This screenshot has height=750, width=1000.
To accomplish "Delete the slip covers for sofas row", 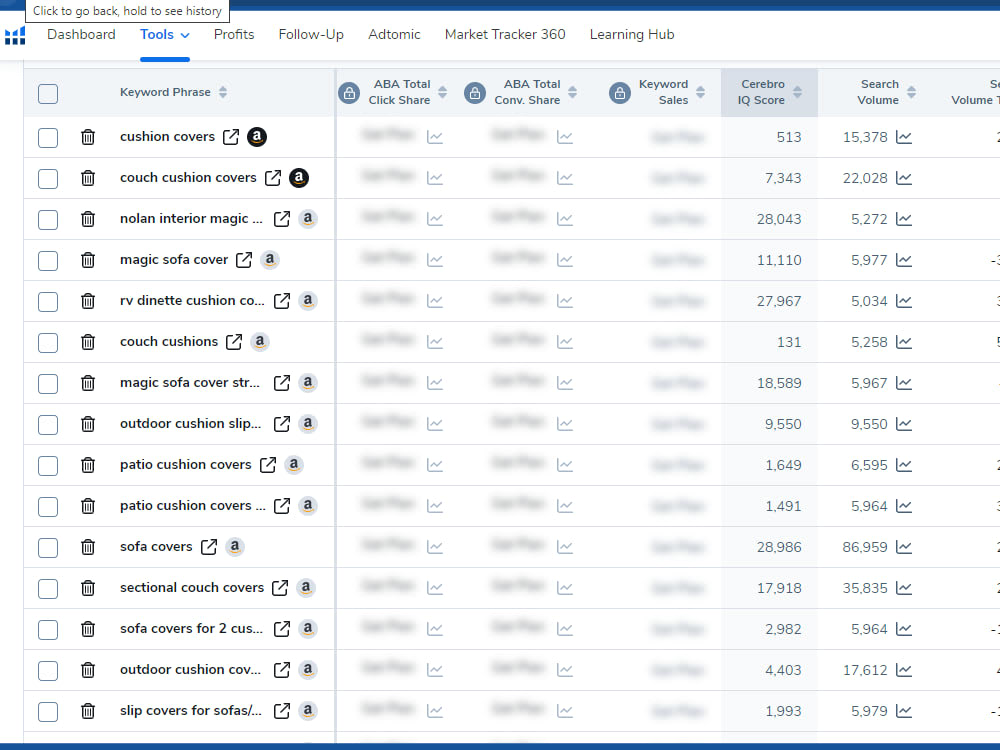I will tap(88, 711).
